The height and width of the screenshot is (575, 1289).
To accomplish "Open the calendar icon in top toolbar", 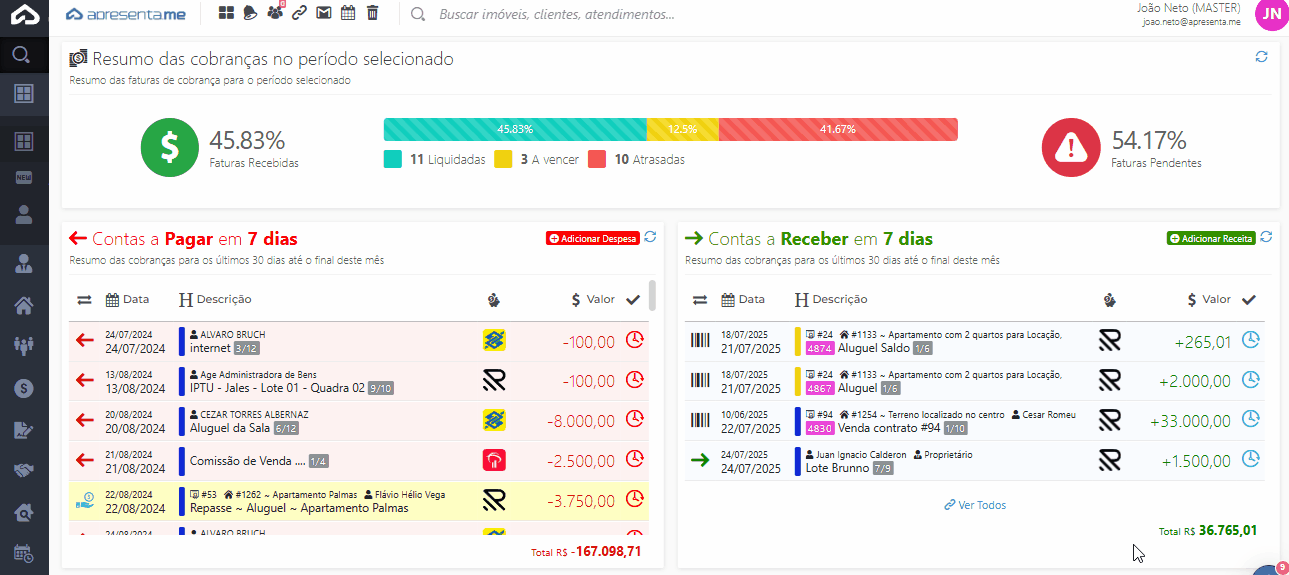I will [348, 13].
